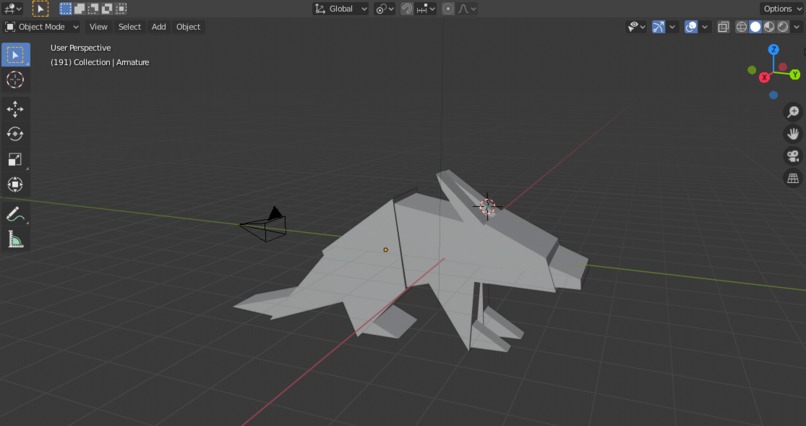
Task: Open the pivot point dropdown
Action: coord(384,9)
